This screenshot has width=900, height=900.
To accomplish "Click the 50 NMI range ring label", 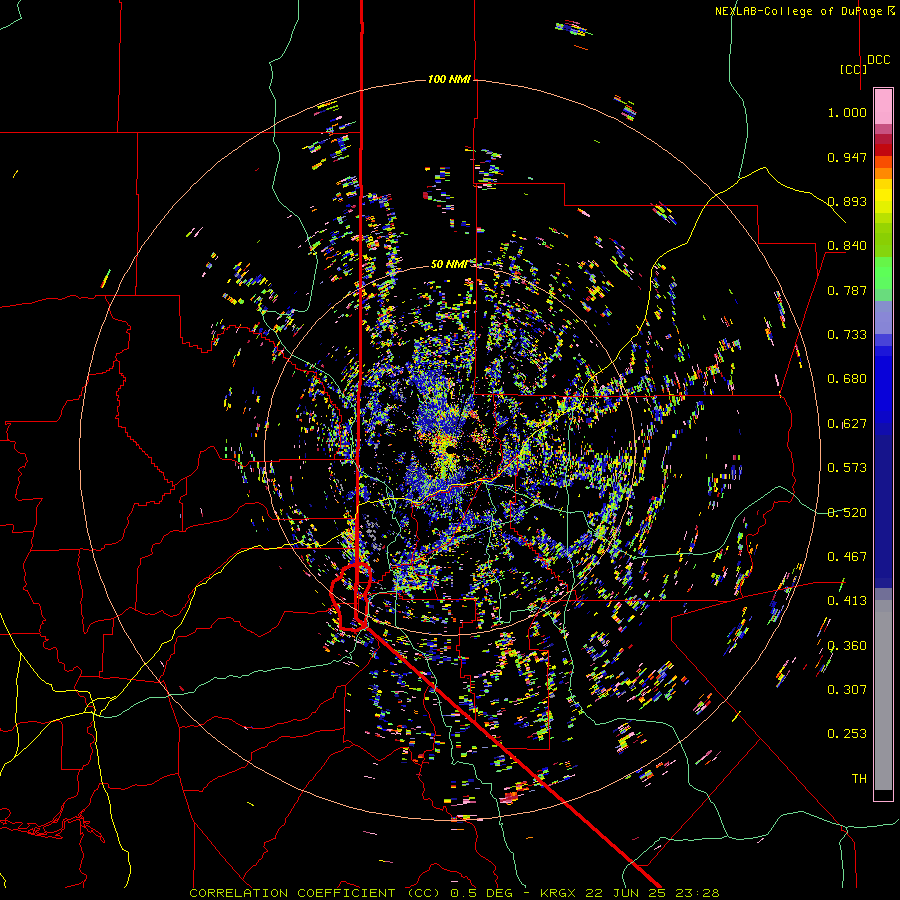I will click(x=448, y=264).
